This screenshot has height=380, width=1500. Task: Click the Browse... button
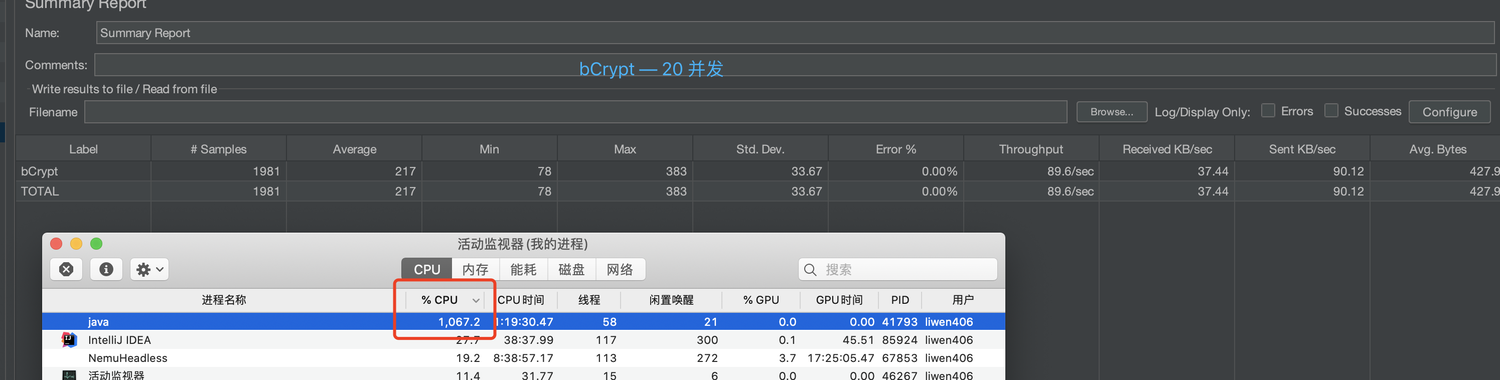1111,112
